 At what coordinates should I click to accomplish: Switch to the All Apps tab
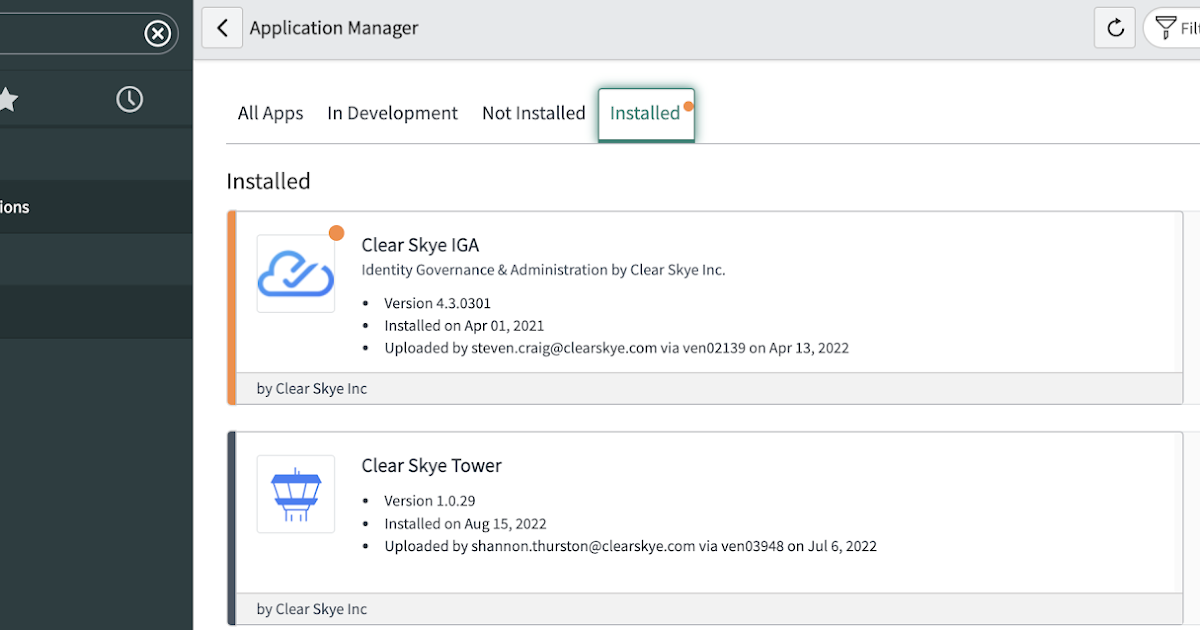click(270, 113)
